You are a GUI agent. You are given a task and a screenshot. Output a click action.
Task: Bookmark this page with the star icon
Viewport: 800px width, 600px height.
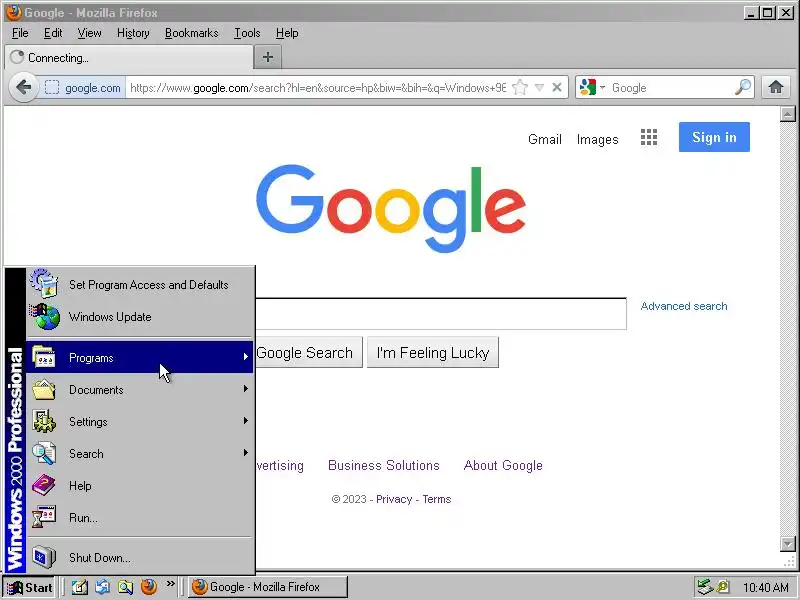pos(520,88)
